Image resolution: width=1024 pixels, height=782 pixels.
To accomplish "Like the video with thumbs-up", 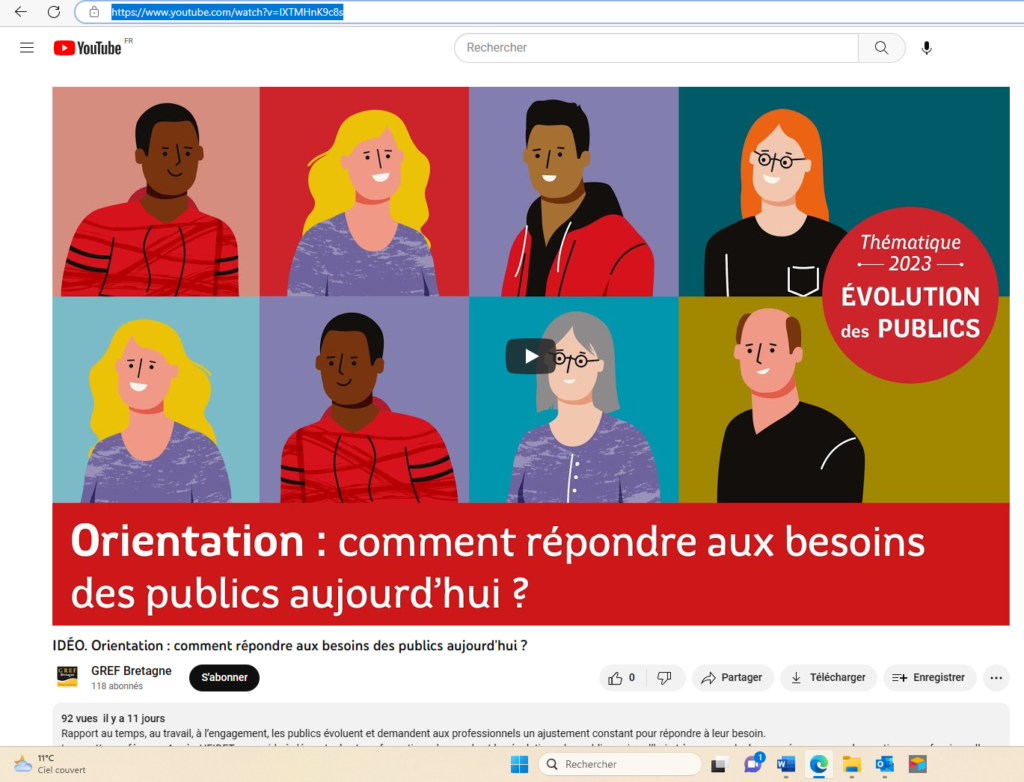I will pos(621,678).
